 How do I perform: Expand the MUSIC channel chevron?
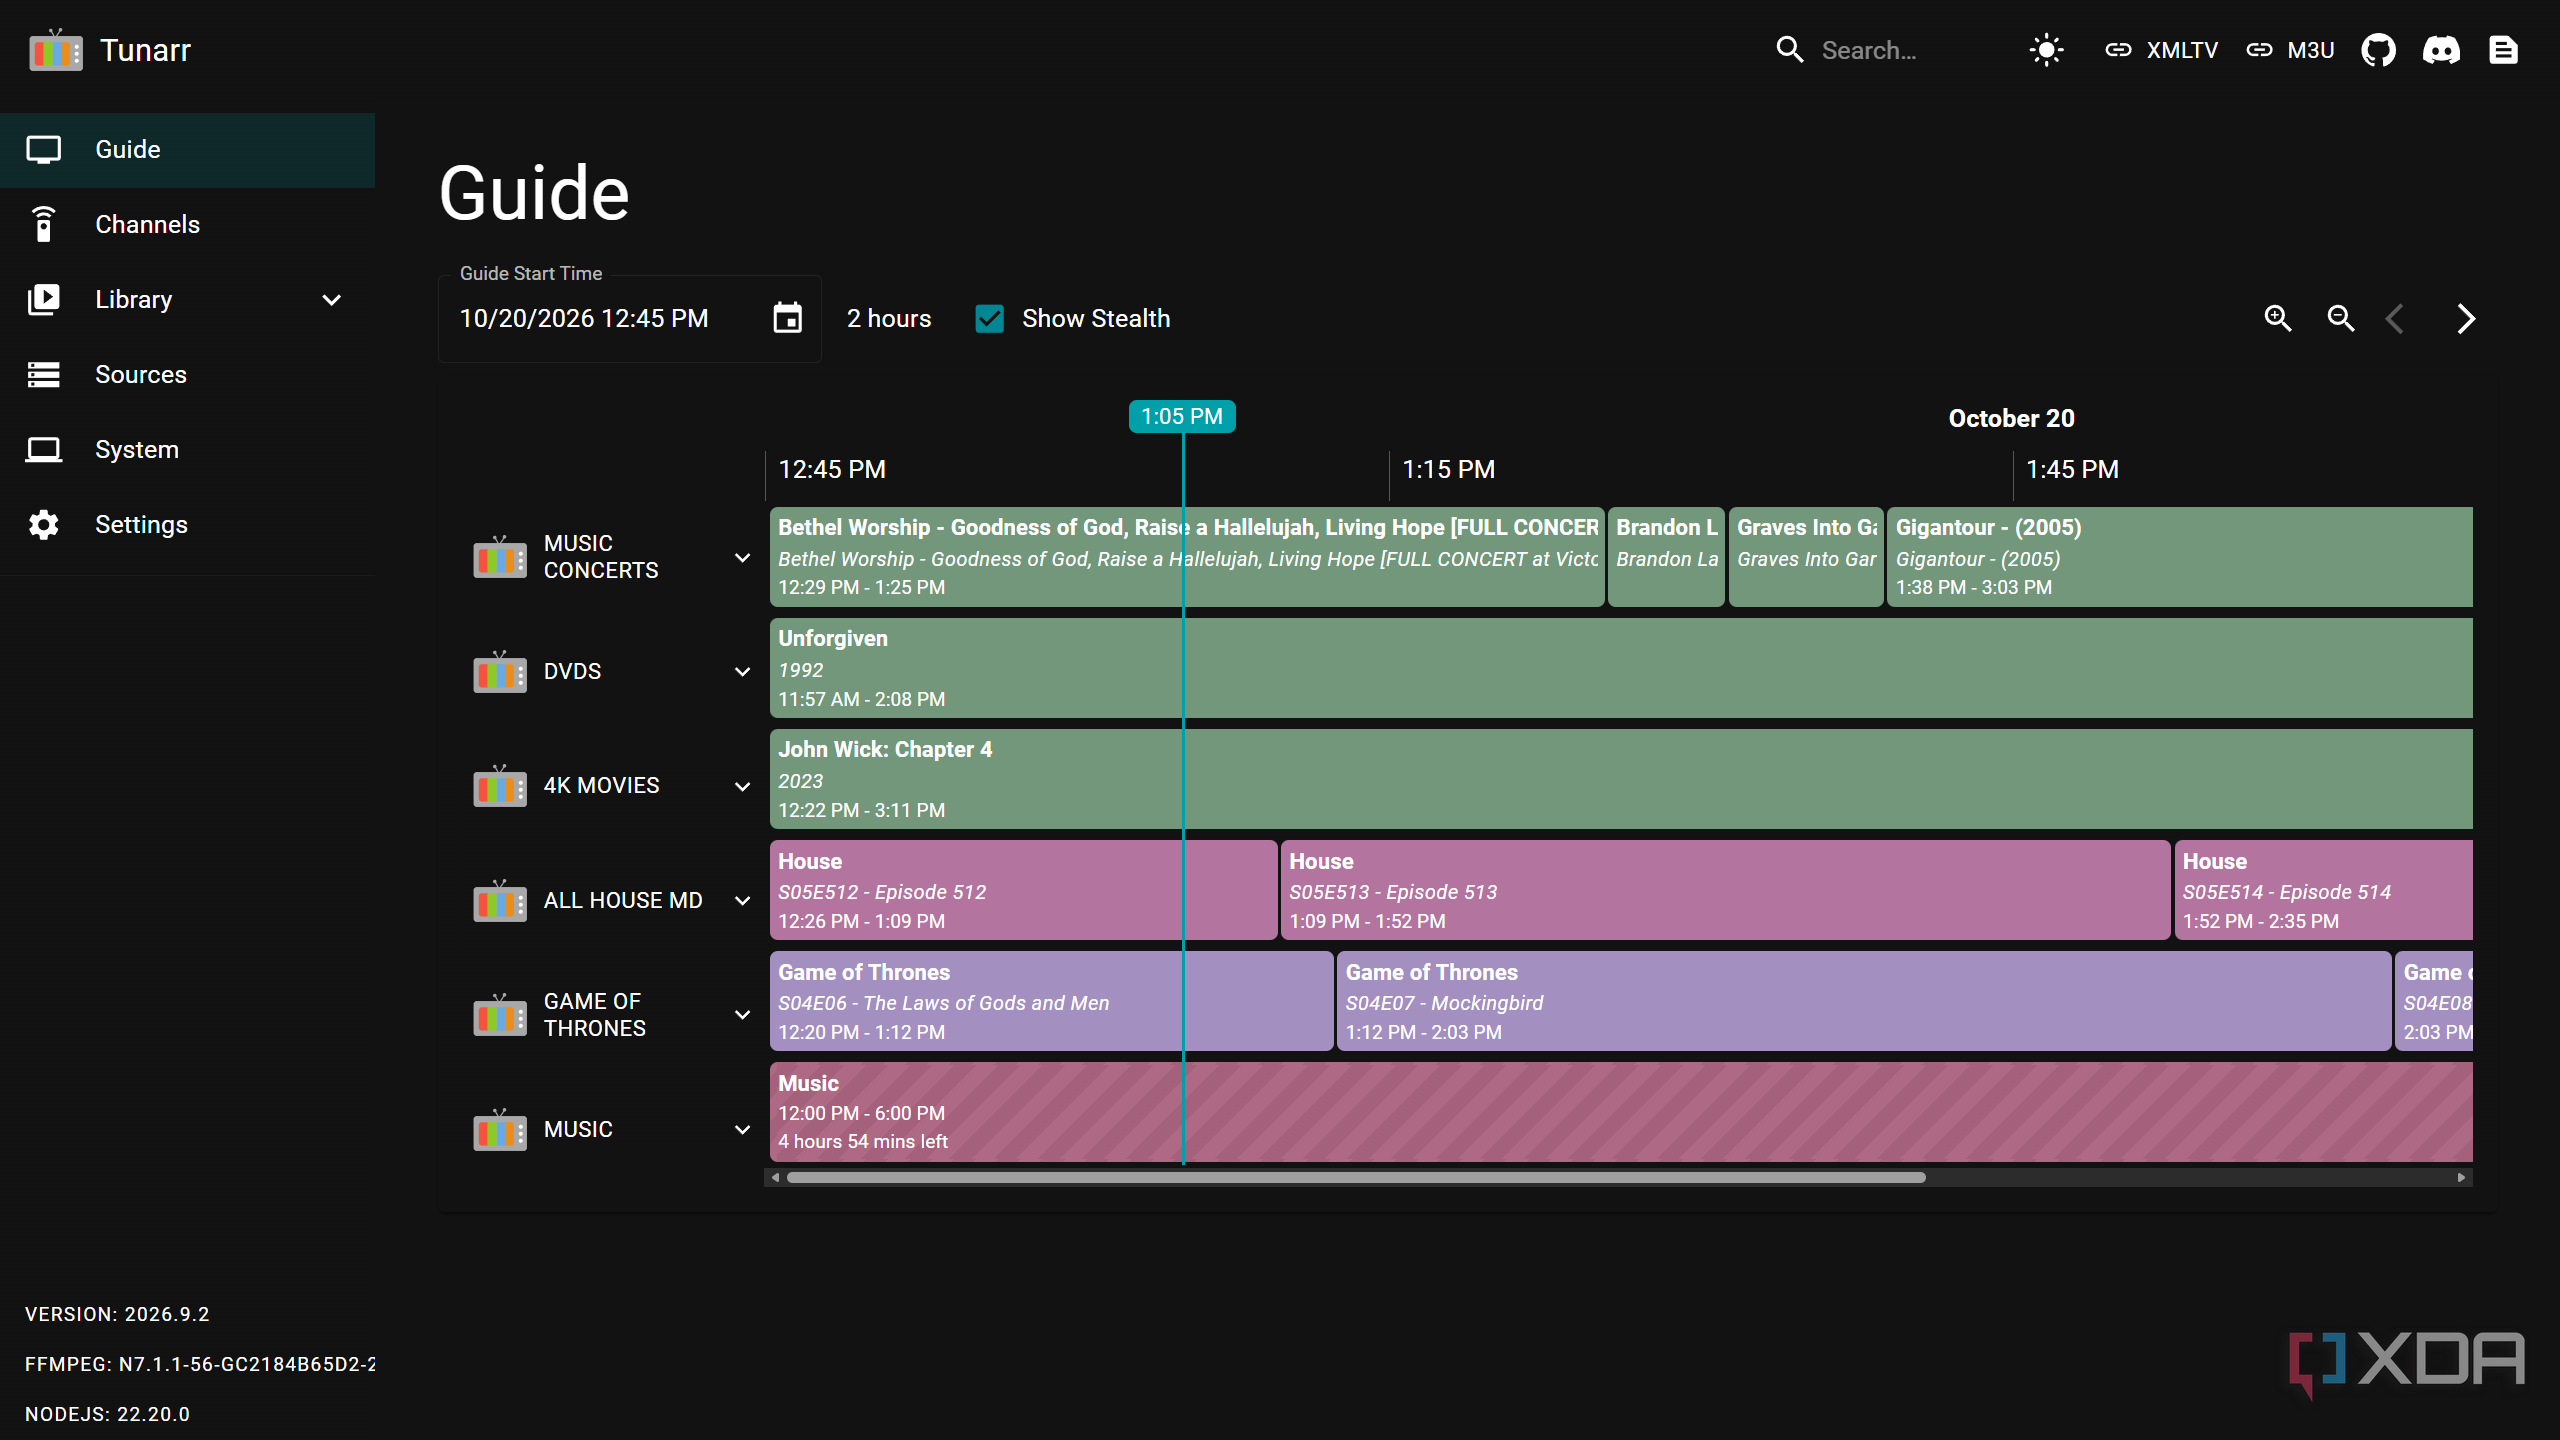tap(742, 1130)
